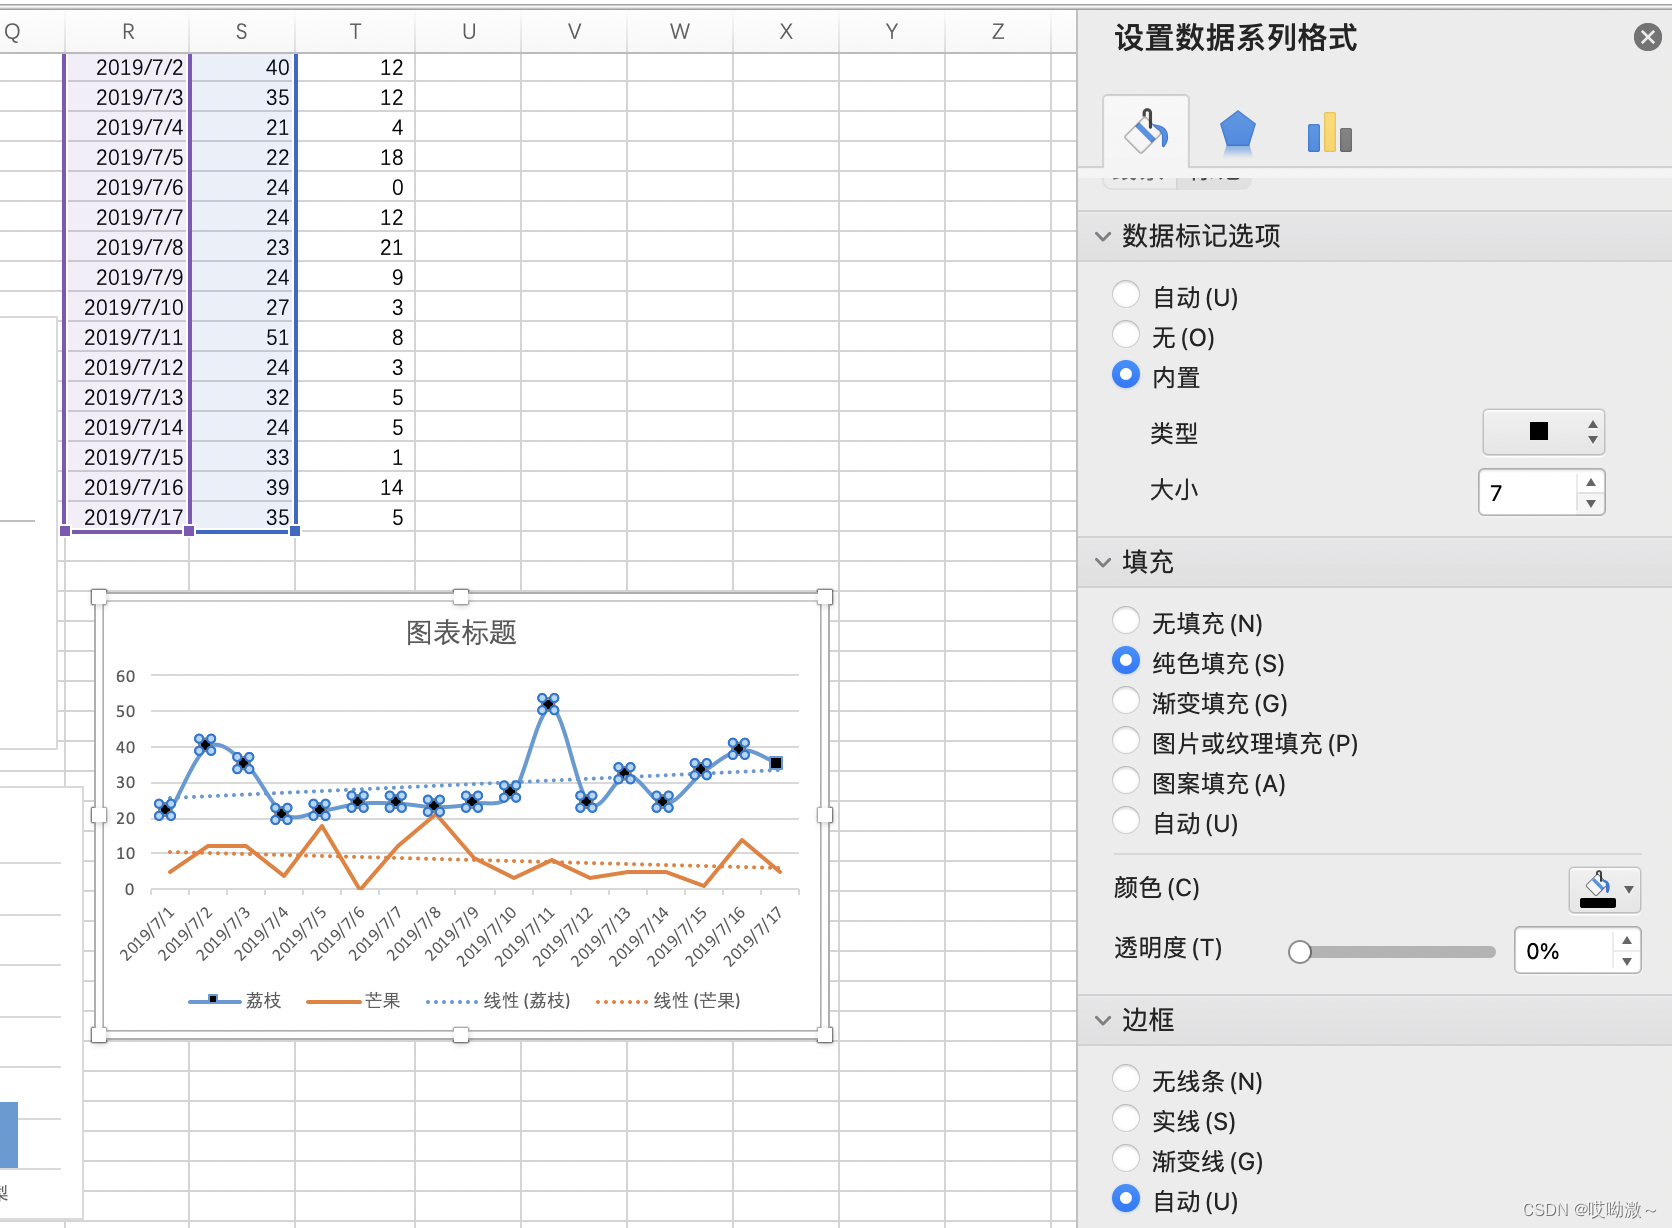
Task: Click the 透明度 percentage field
Action: (x=1563, y=951)
